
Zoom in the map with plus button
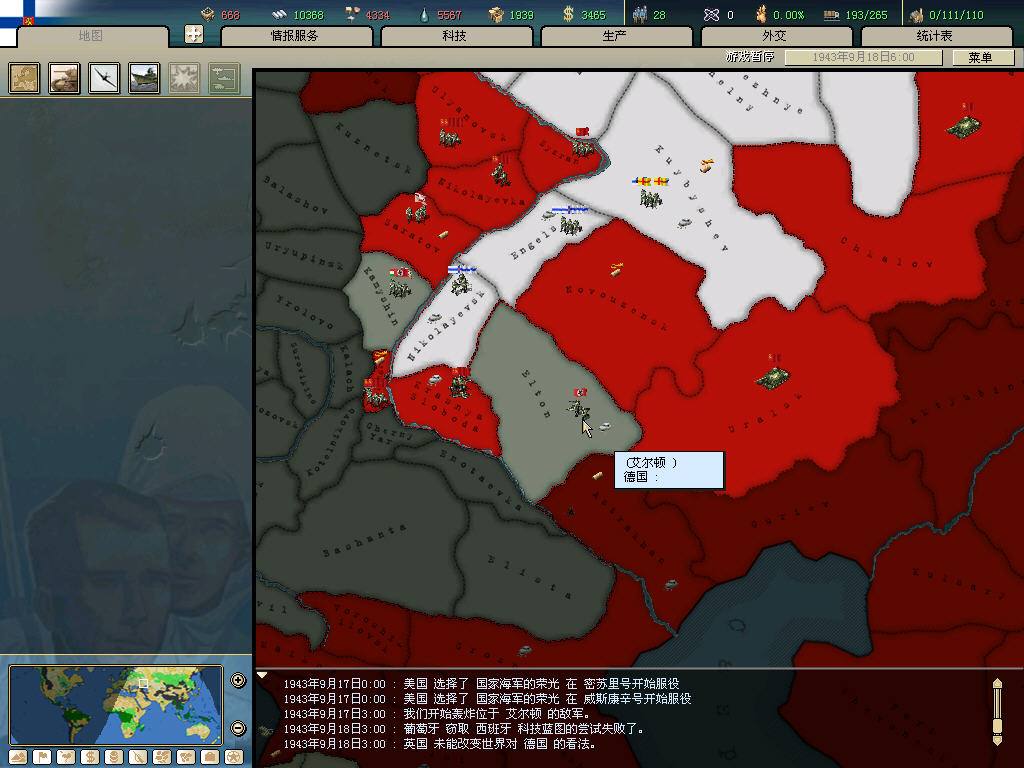(238, 681)
